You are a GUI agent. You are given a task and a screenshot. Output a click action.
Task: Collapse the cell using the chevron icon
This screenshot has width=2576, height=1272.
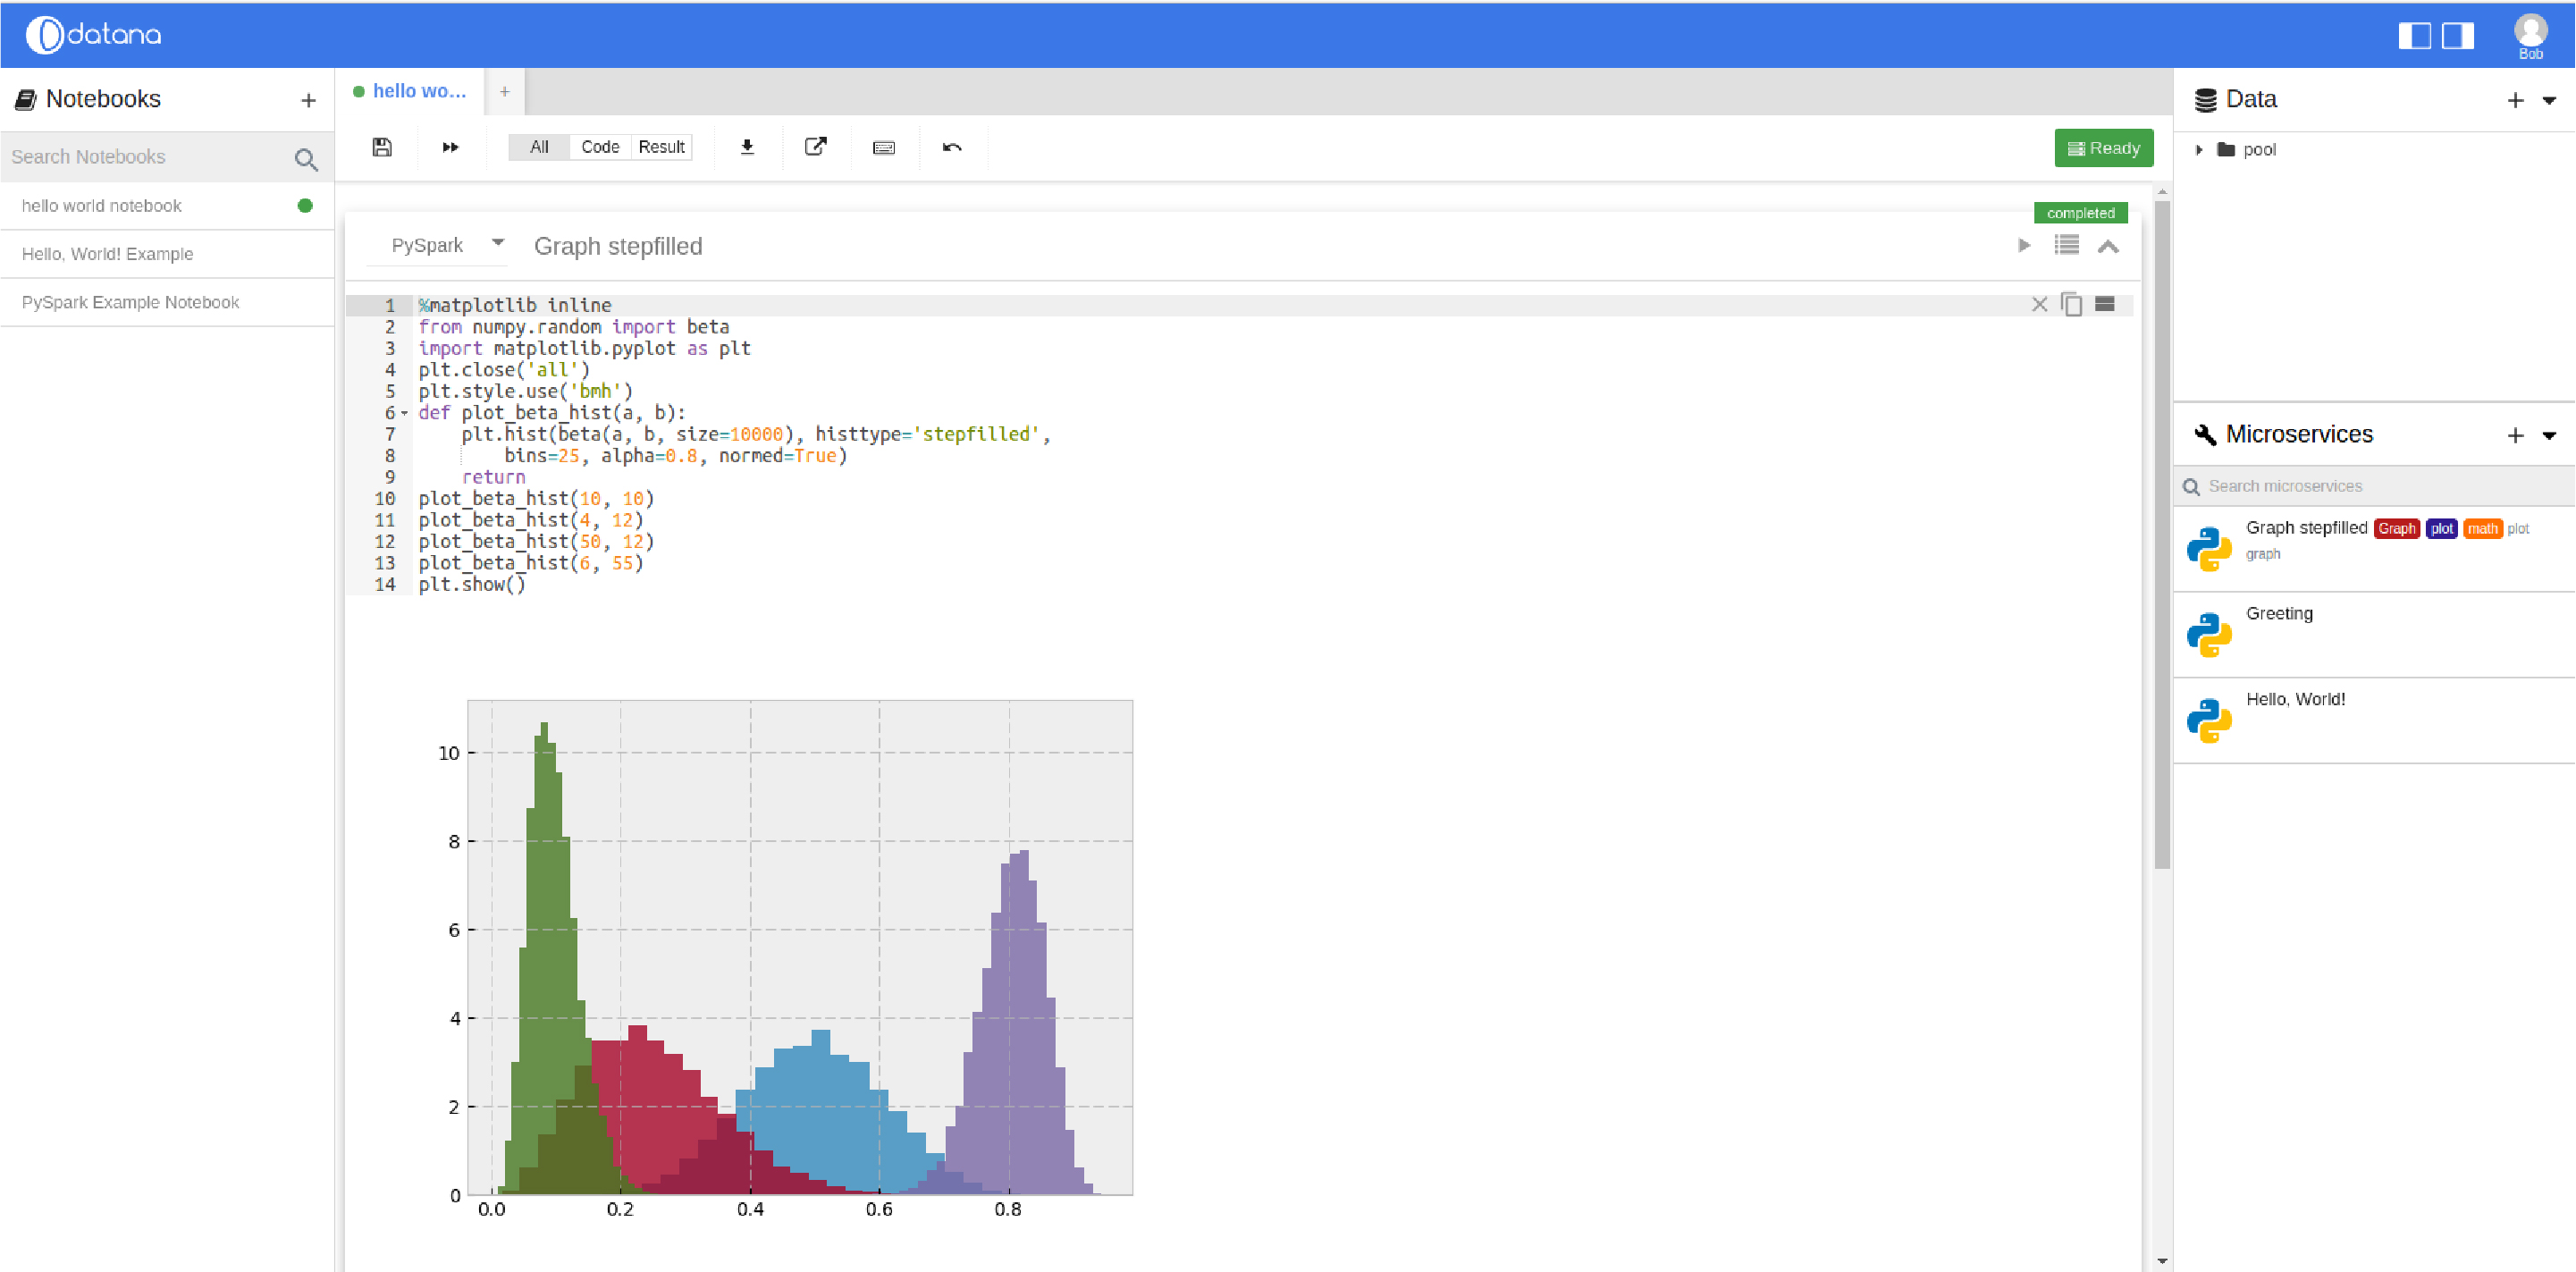(x=2109, y=245)
